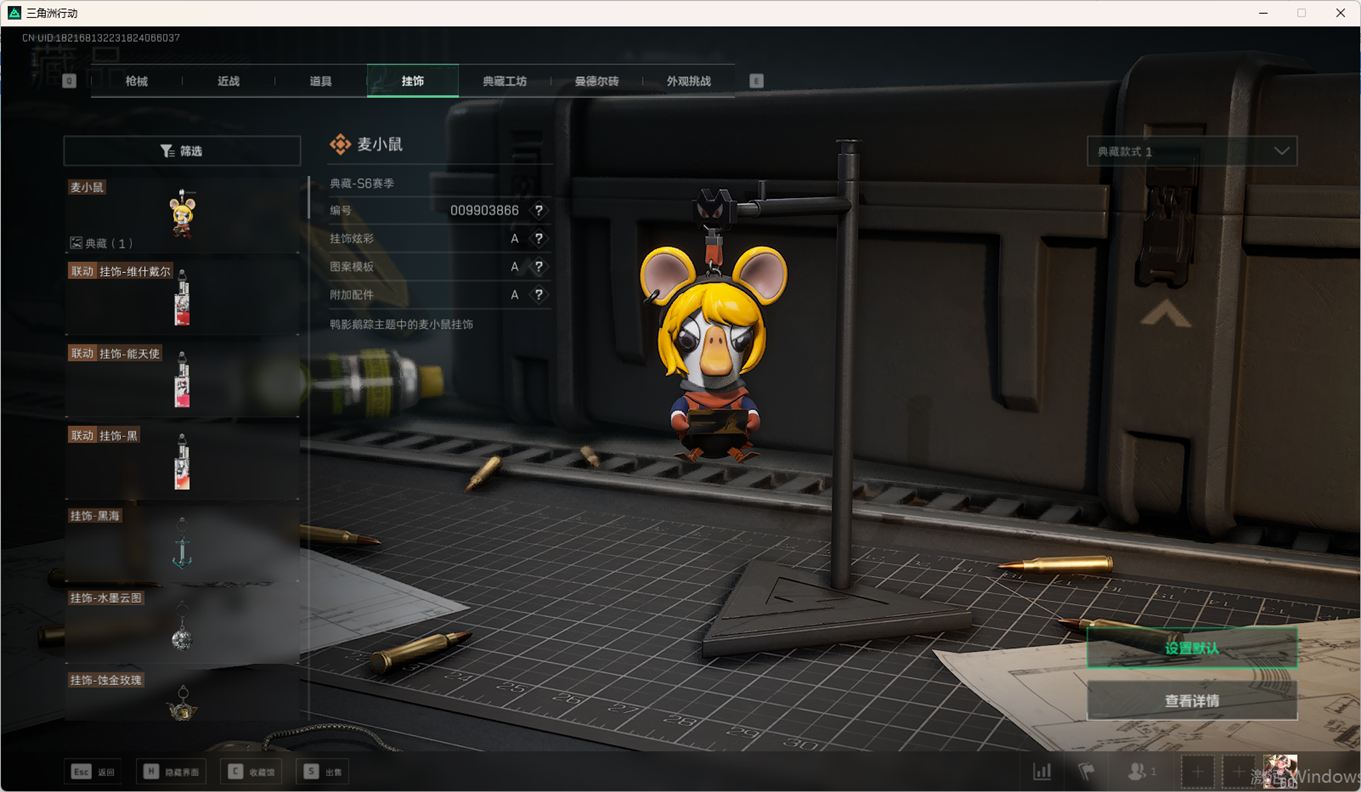Click the orange rarity icon beside 麦小鼠 title
The image size is (1361, 792).
340,145
